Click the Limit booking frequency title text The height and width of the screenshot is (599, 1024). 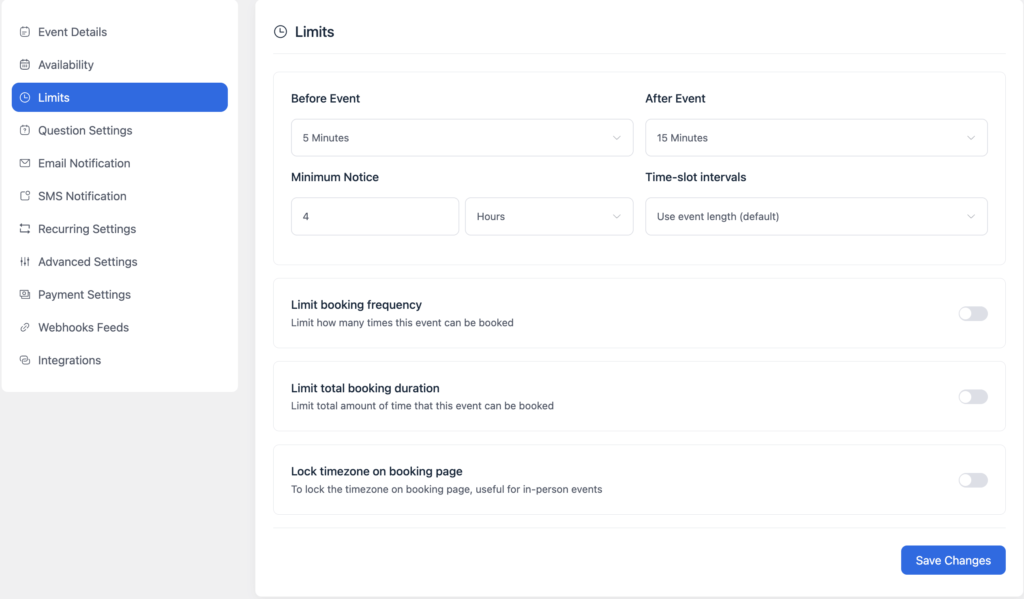(x=356, y=304)
